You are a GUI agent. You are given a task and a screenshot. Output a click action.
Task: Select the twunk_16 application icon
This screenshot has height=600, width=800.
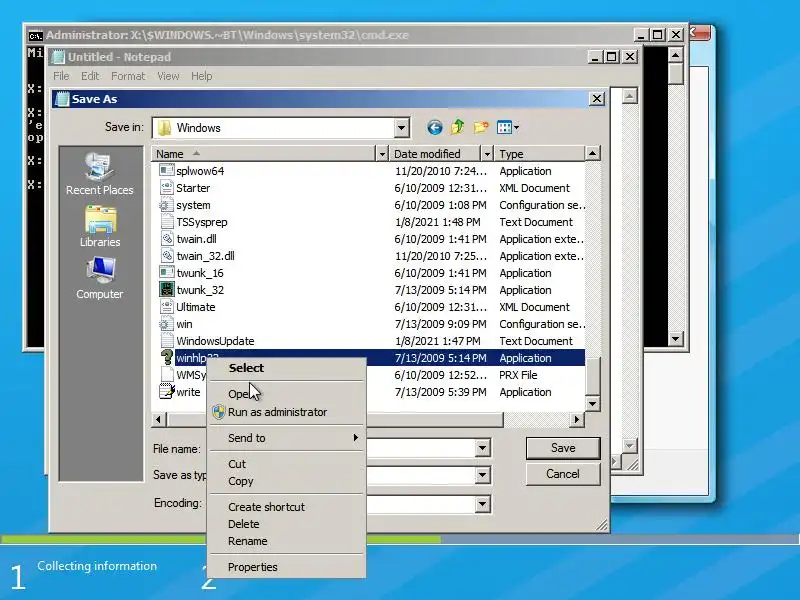pos(167,272)
